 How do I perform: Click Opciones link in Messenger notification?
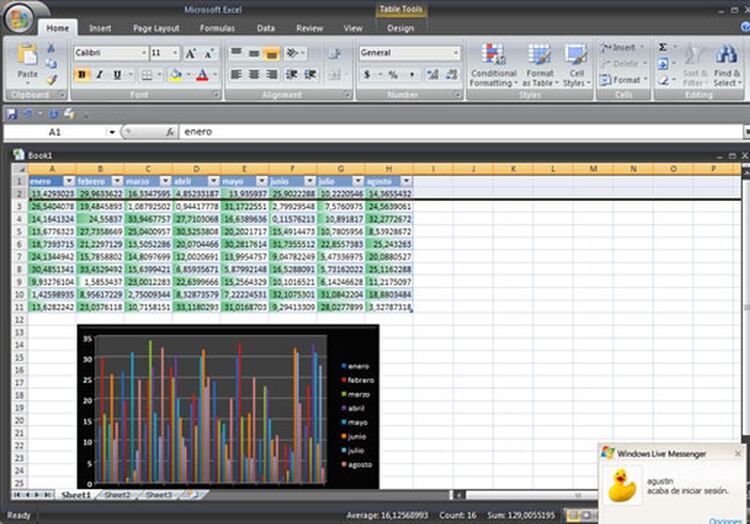tap(725, 520)
